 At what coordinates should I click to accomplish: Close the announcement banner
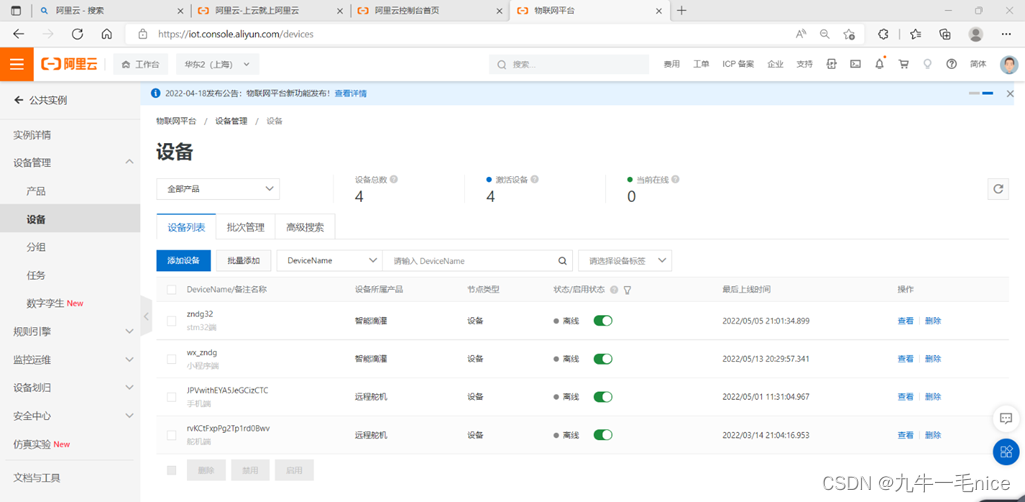click(1010, 93)
